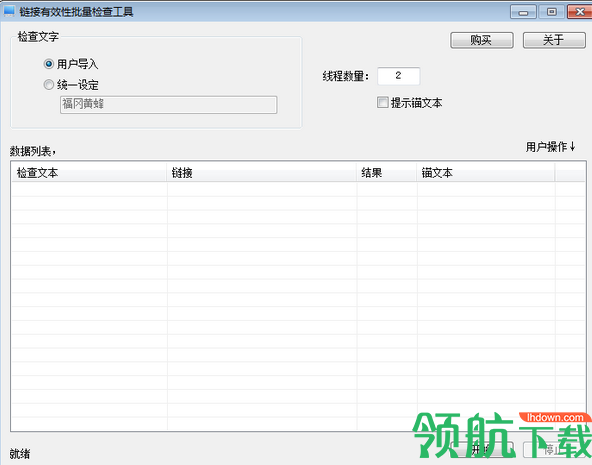The image size is (592, 465).
Task: Click the 锚文本 column header
Action: click(486, 173)
